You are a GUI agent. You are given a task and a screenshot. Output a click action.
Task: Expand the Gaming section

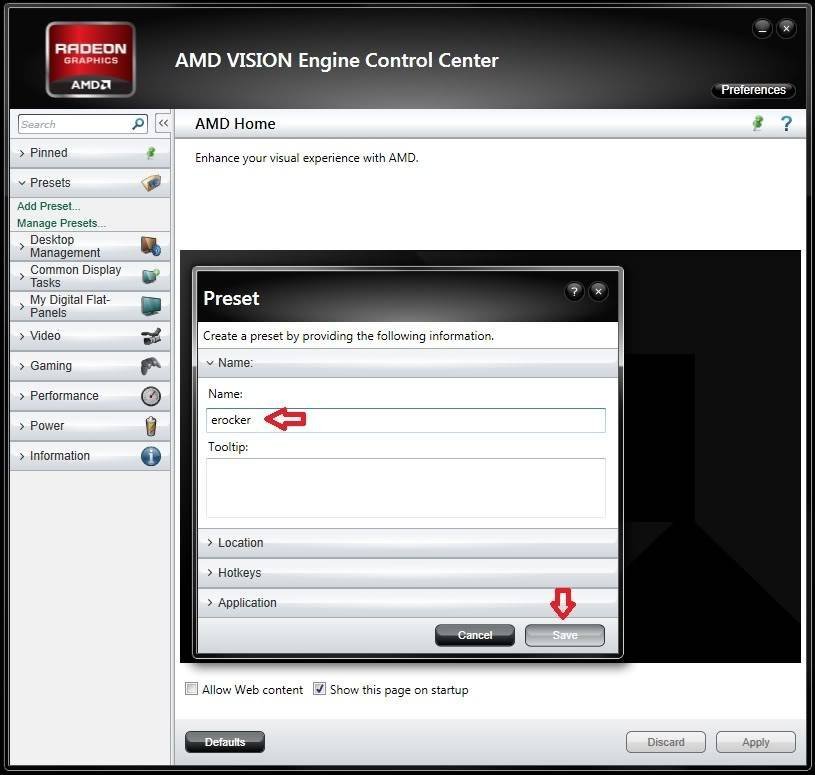tap(90, 366)
